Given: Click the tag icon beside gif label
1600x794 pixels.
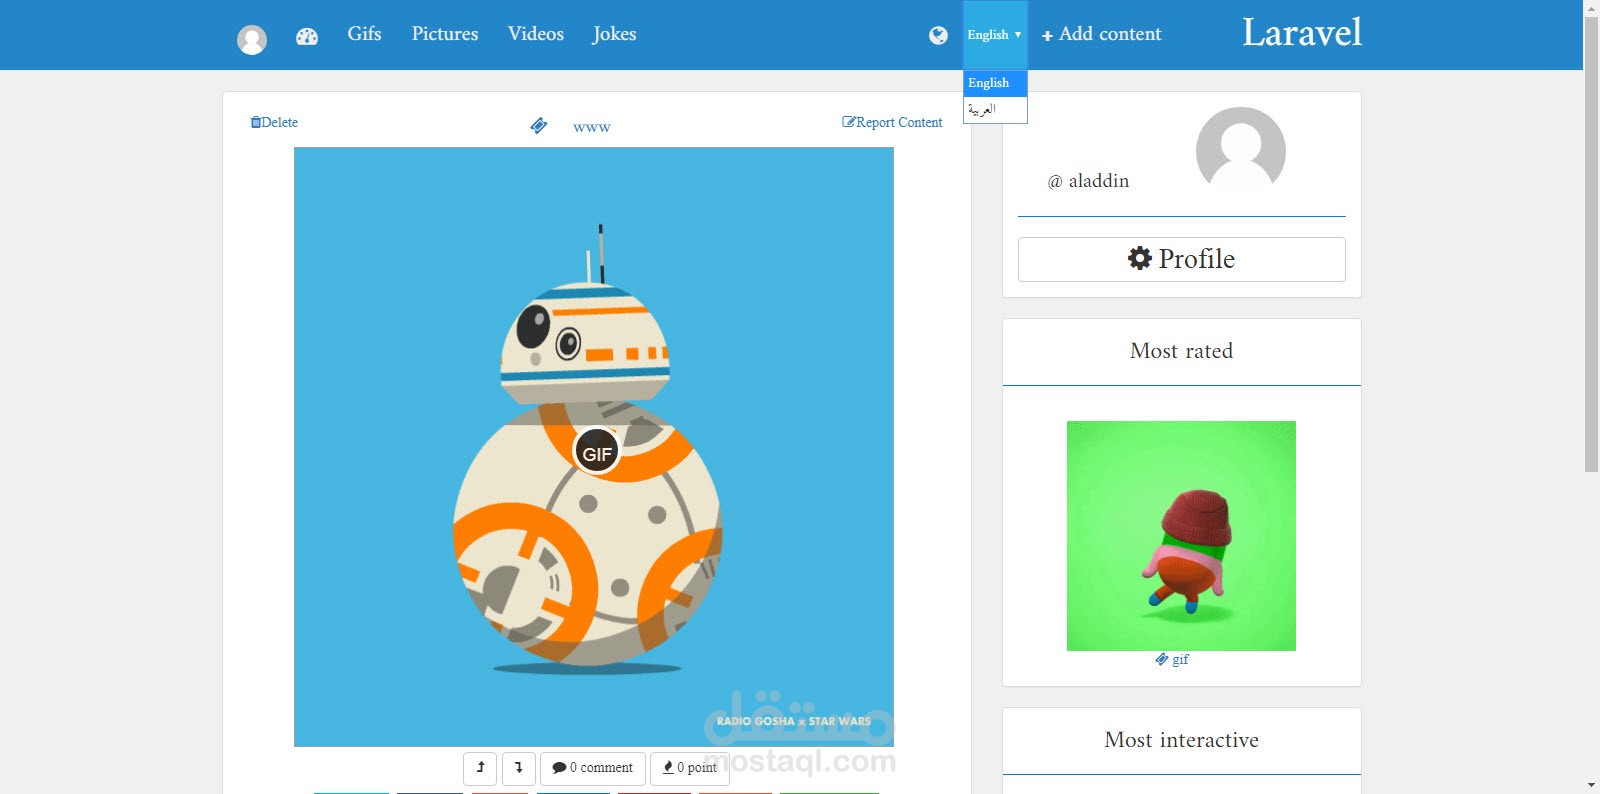Looking at the screenshot, I should (x=1161, y=659).
